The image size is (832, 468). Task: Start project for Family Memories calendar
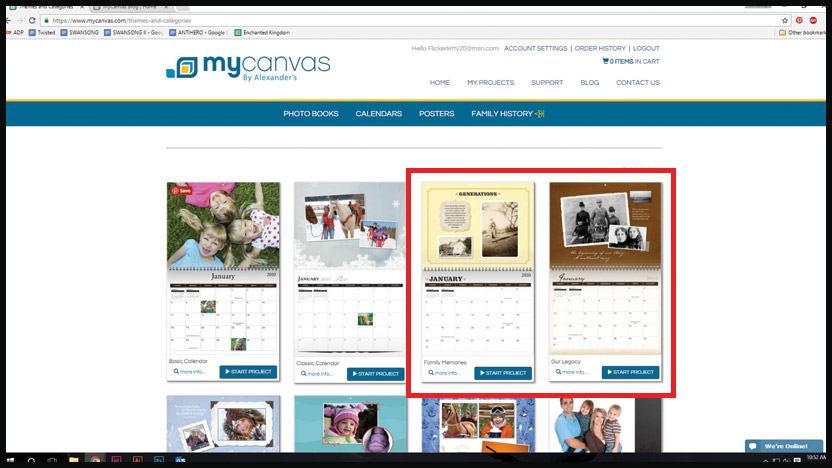[x=503, y=373]
